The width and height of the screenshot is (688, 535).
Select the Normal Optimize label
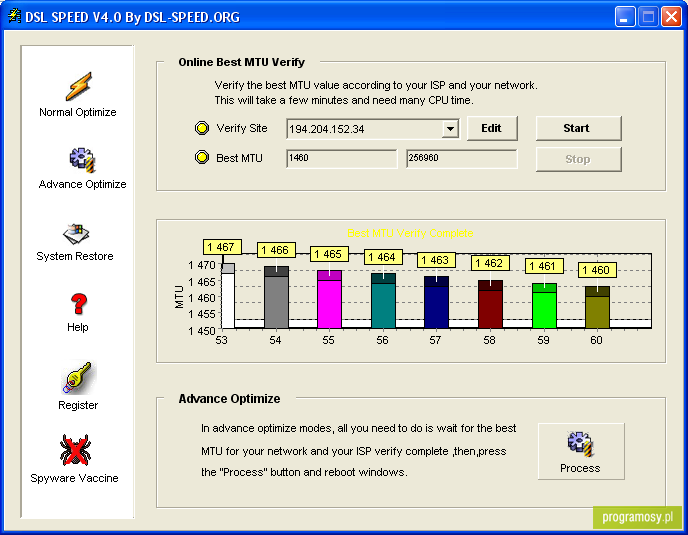[x=78, y=112]
